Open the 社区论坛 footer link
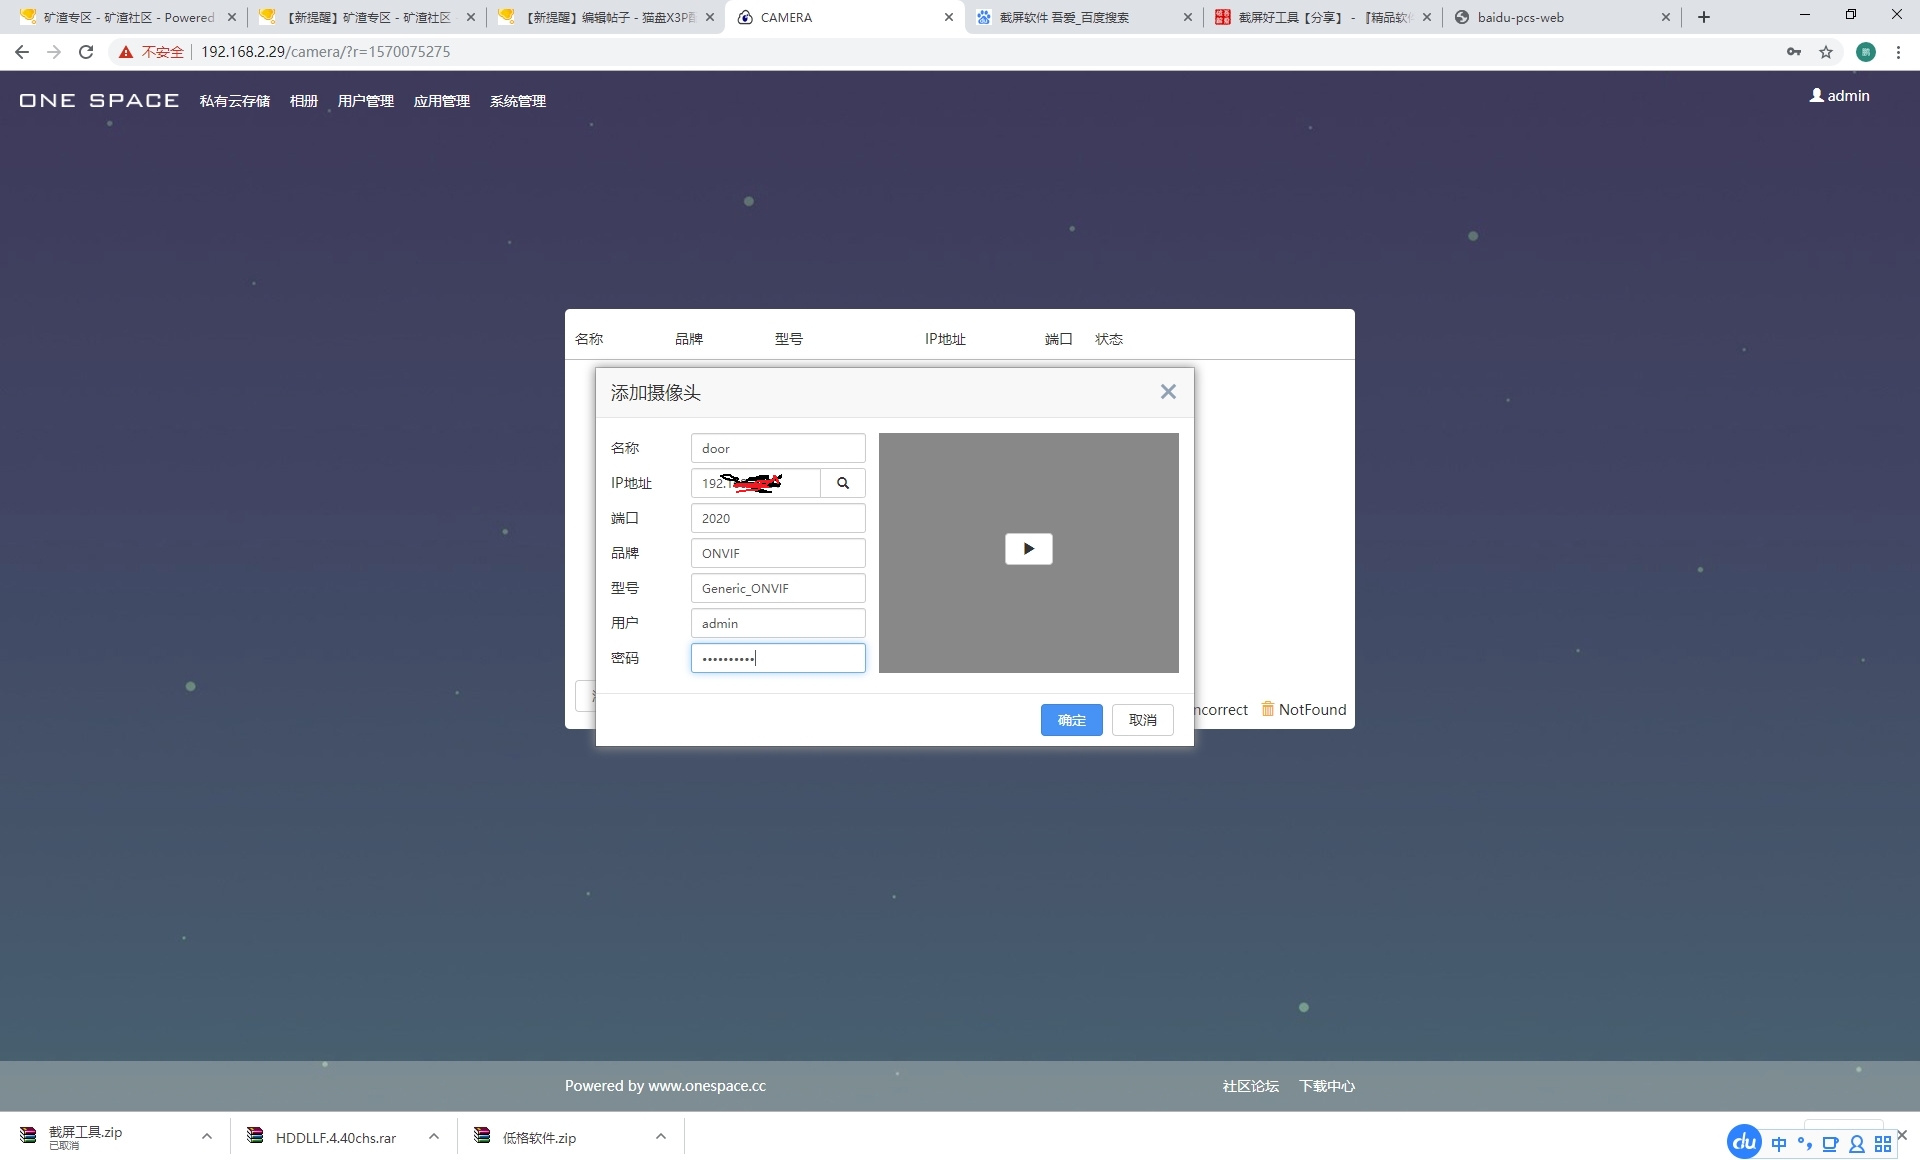This screenshot has width=1920, height=1160. pyautogui.click(x=1250, y=1086)
